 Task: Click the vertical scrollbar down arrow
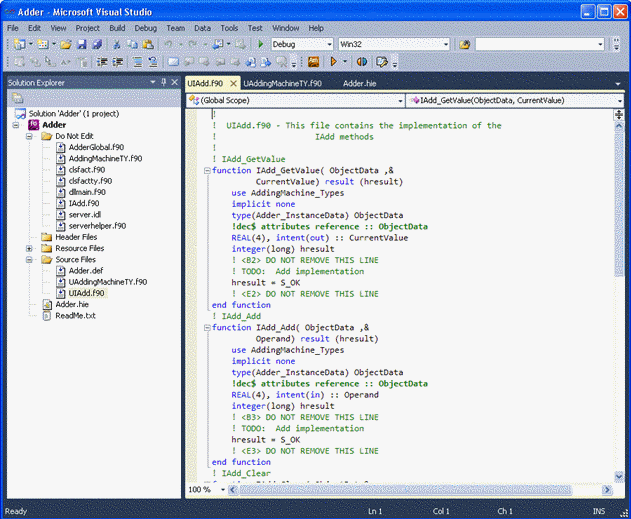click(619, 476)
